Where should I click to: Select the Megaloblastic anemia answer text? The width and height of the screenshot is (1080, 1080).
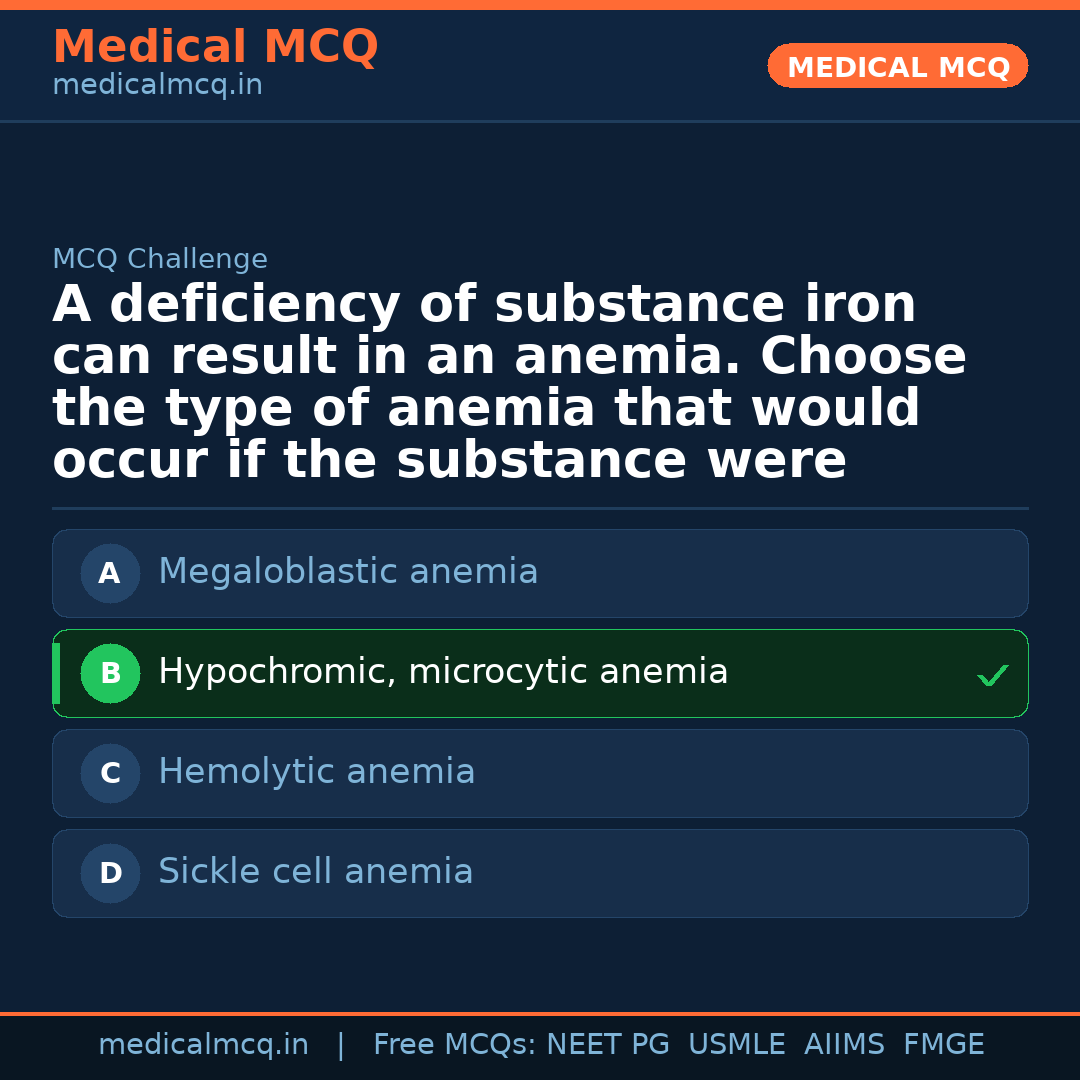[x=348, y=572]
